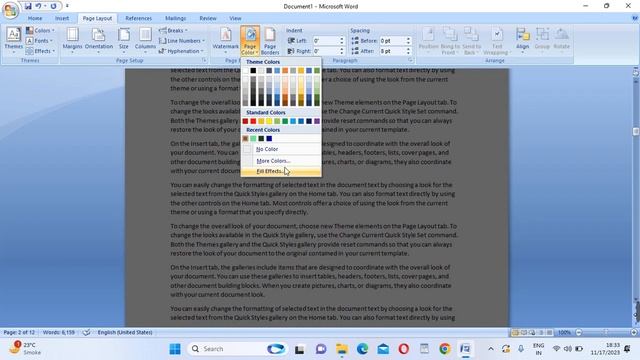Viewport: 640px width, 360px height.
Task: Open the Watermark gallery
Action: (225, 41)
